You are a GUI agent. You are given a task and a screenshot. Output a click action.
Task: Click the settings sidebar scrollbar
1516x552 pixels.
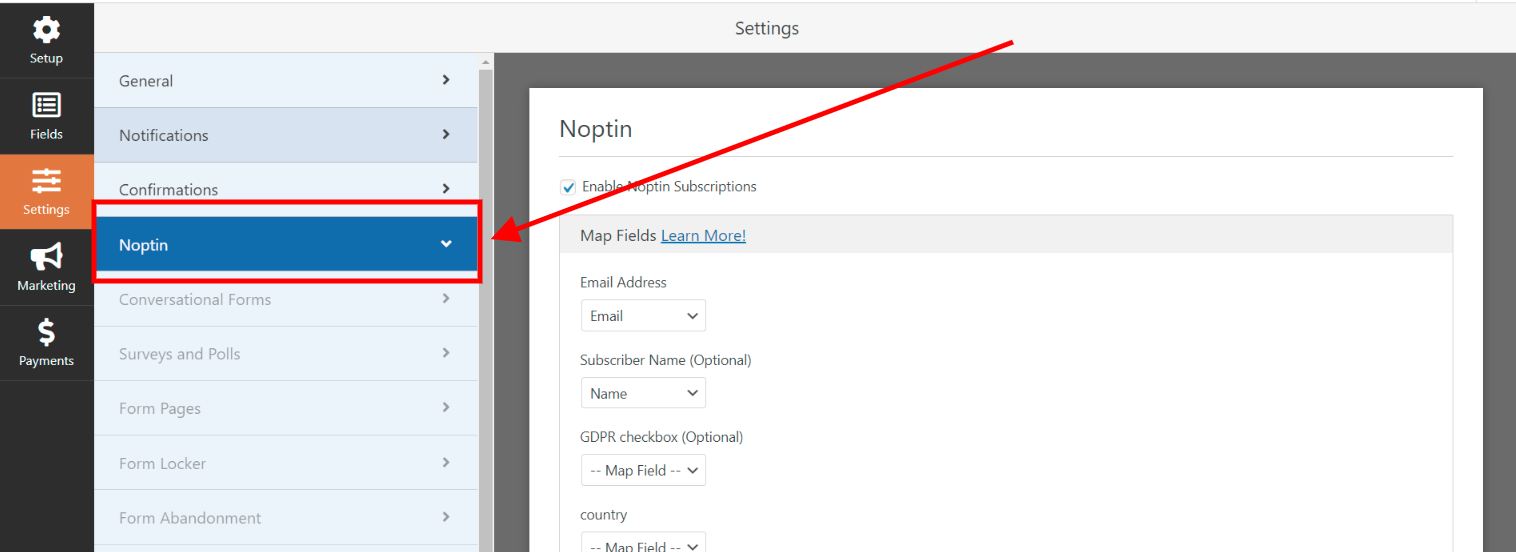[x=486, y=310]
